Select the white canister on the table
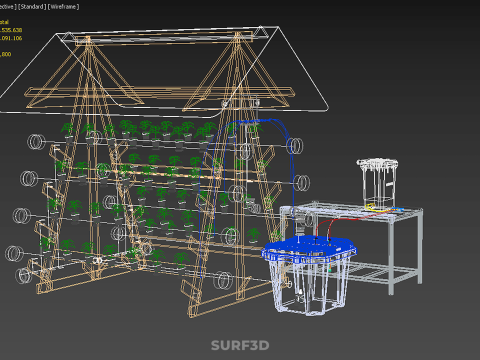Screen dimensions: 480x360 378,183
